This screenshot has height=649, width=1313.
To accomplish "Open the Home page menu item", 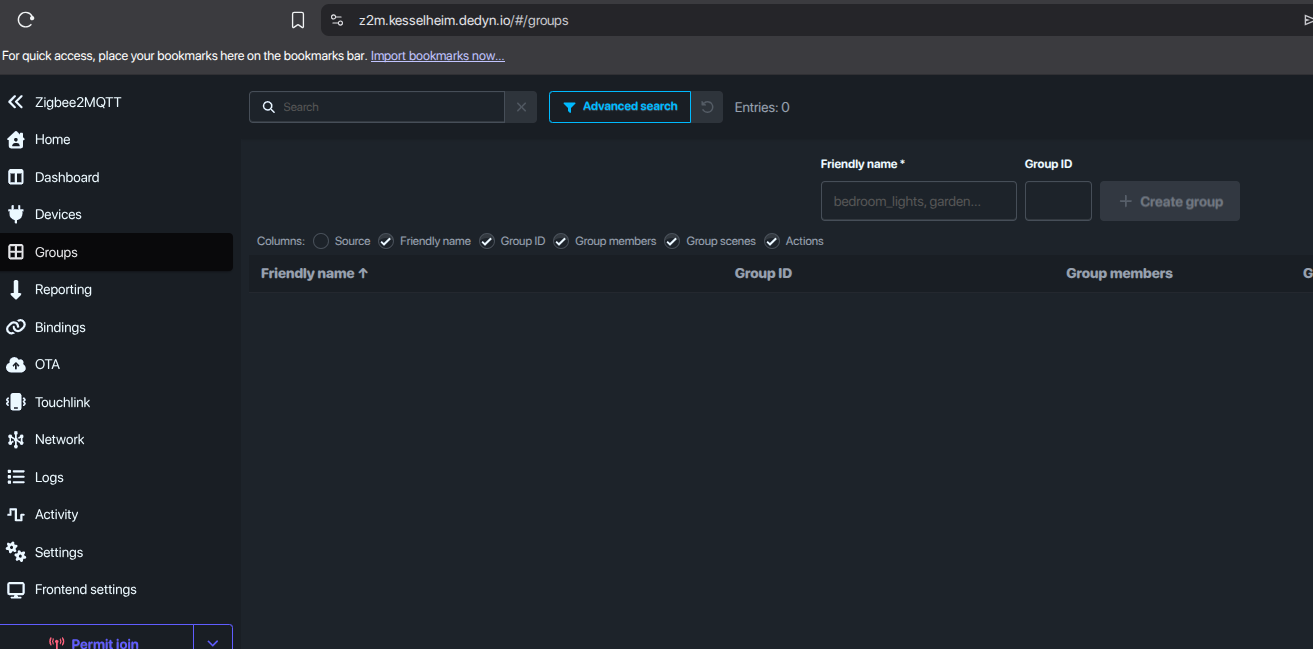I will (x=116, y=140).
